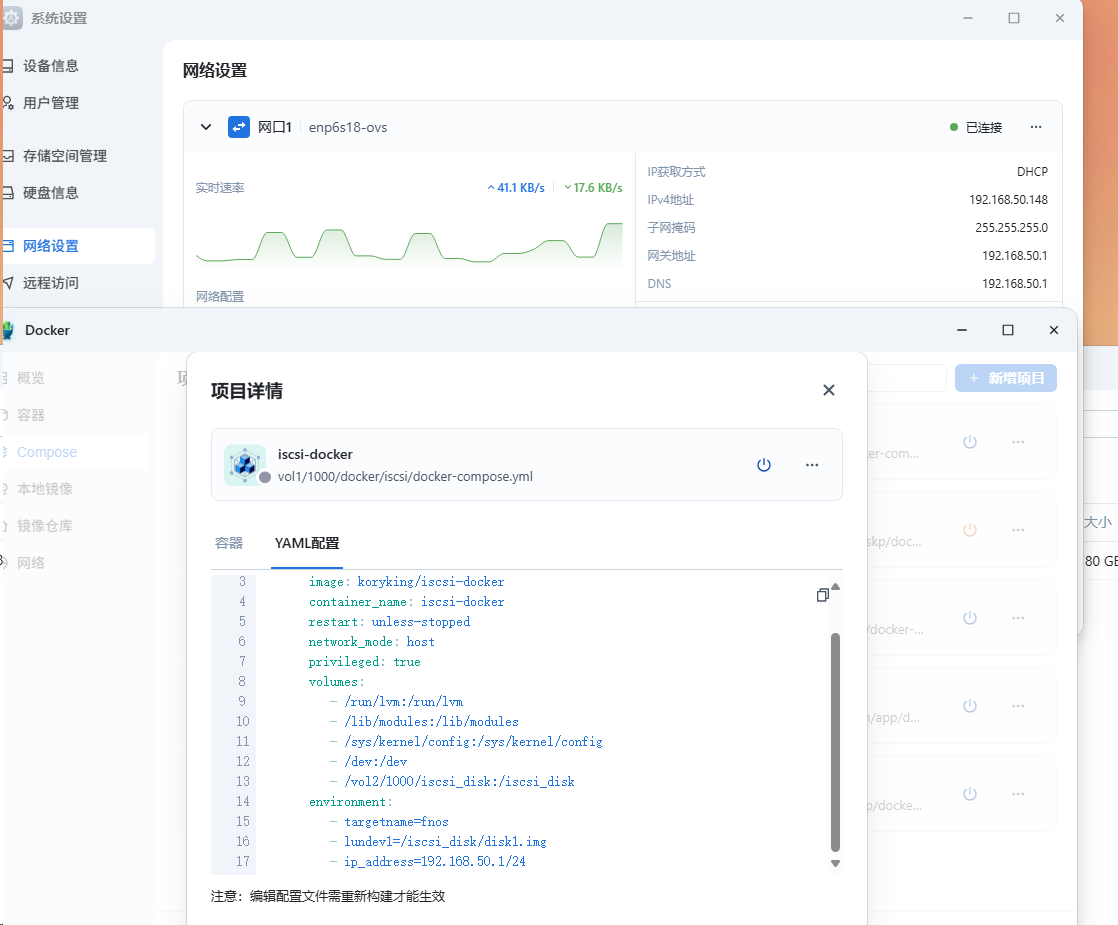
Task: Click YAML line privileged: true
Action: tap(364, 662)
